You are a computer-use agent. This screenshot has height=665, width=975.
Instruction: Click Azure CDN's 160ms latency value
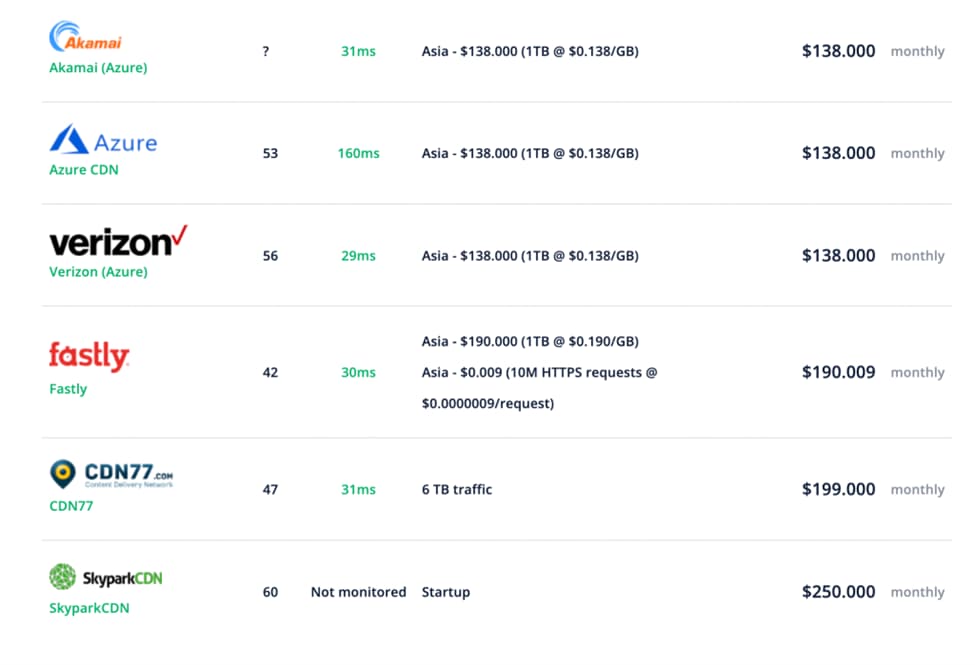coord(358,153)
